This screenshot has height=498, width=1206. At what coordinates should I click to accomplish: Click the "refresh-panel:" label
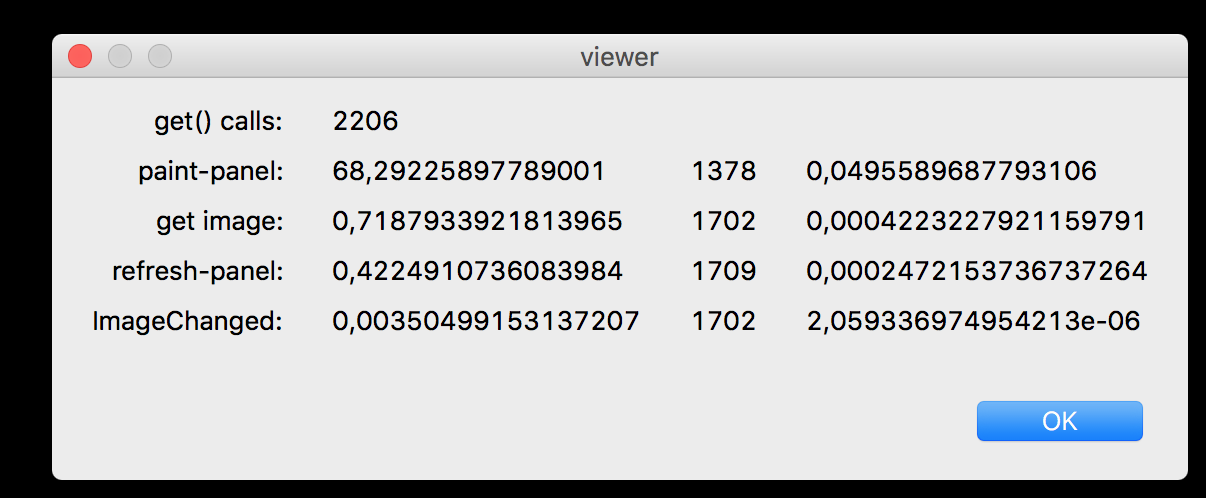pyautogui.click(x=198, y=272)
